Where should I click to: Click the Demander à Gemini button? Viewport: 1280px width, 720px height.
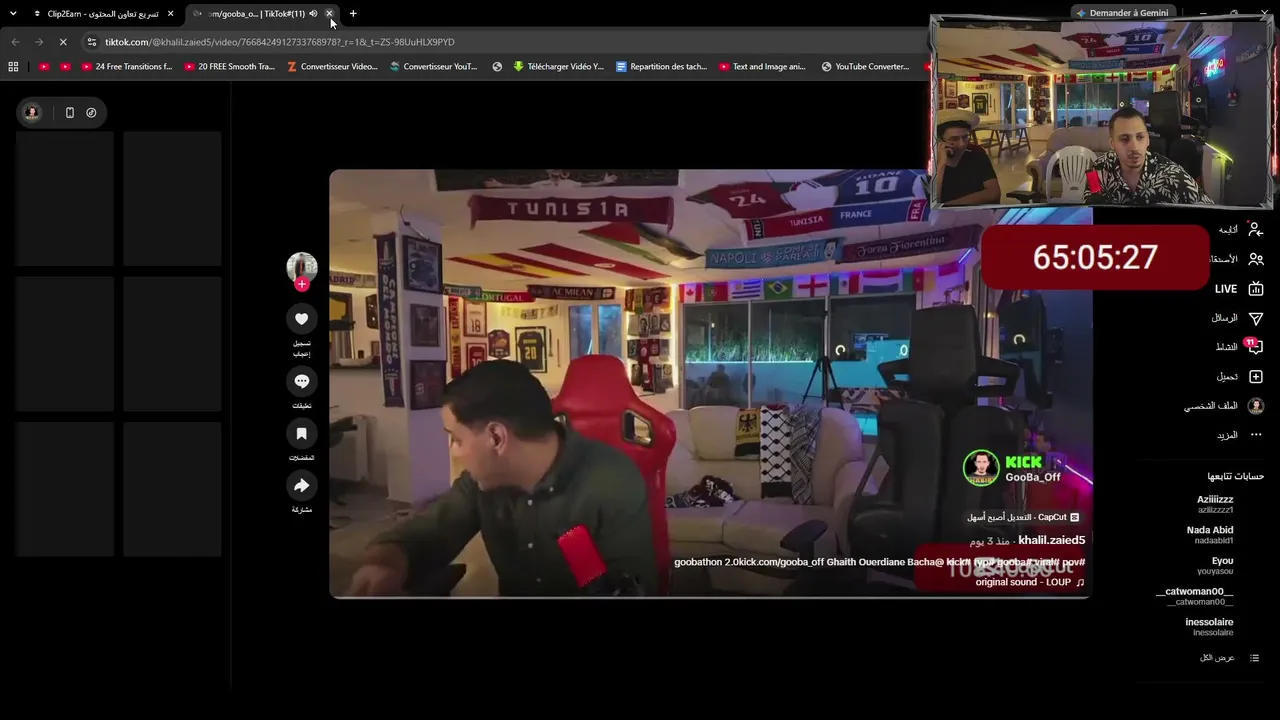(1122, 13)
